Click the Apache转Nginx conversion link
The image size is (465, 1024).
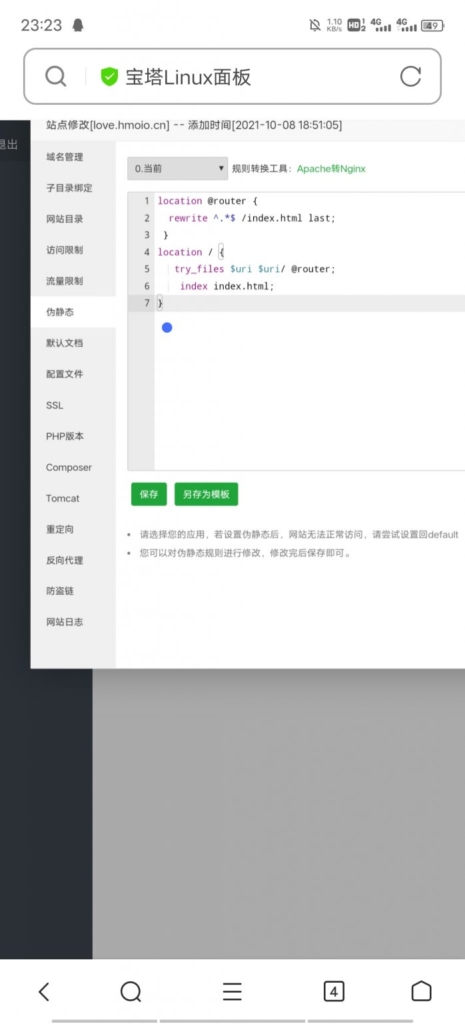[331, 168]
